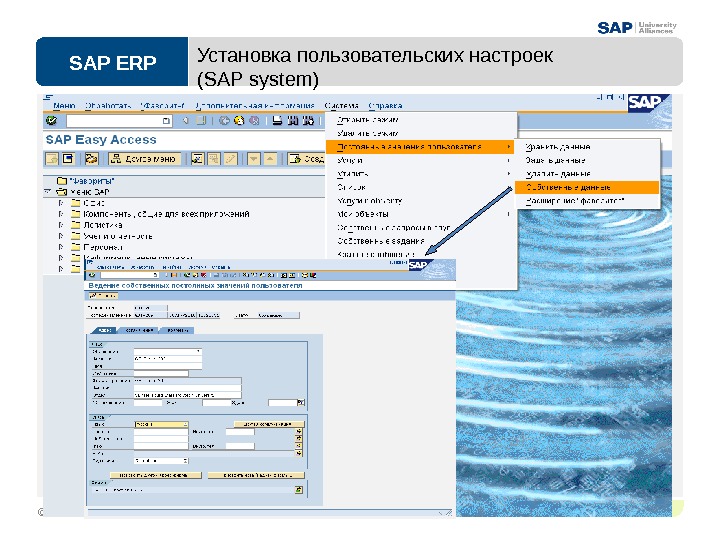Open the Дополнительная информация menu
The width and height of the screenshot is (720, 540).
[x=255, y=106]
